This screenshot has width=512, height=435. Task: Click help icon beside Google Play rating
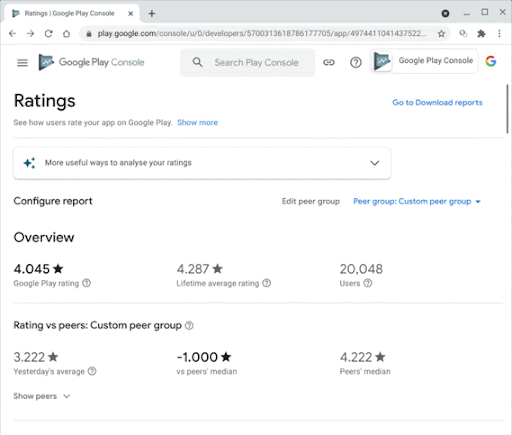[x=86, y=283]
